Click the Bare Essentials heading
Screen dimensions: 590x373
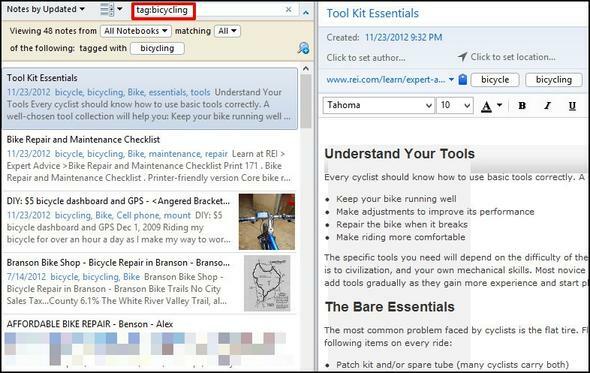(390, 307)
